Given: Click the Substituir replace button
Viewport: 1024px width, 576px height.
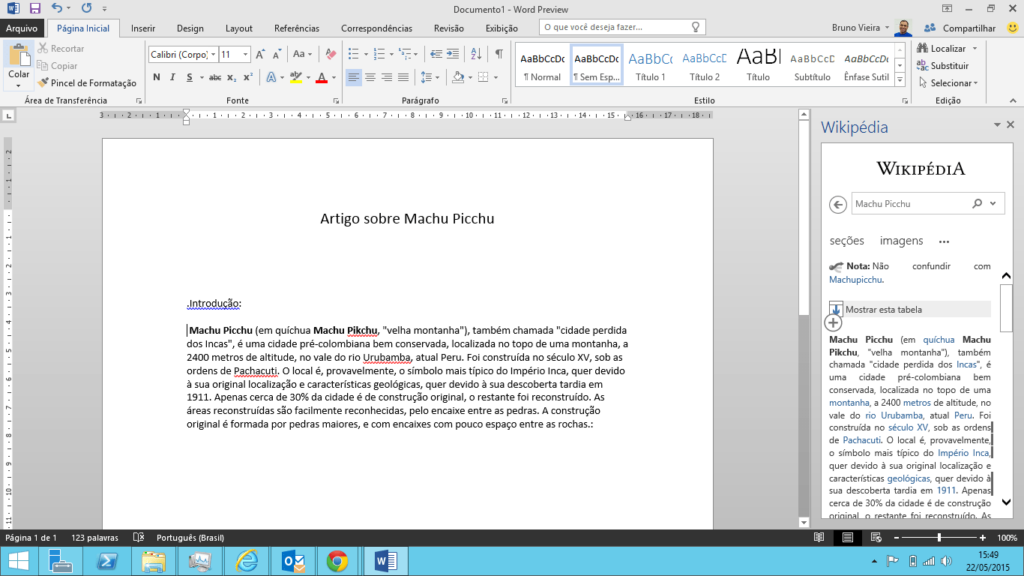Looking at the screenshot, I should point(942,66).
